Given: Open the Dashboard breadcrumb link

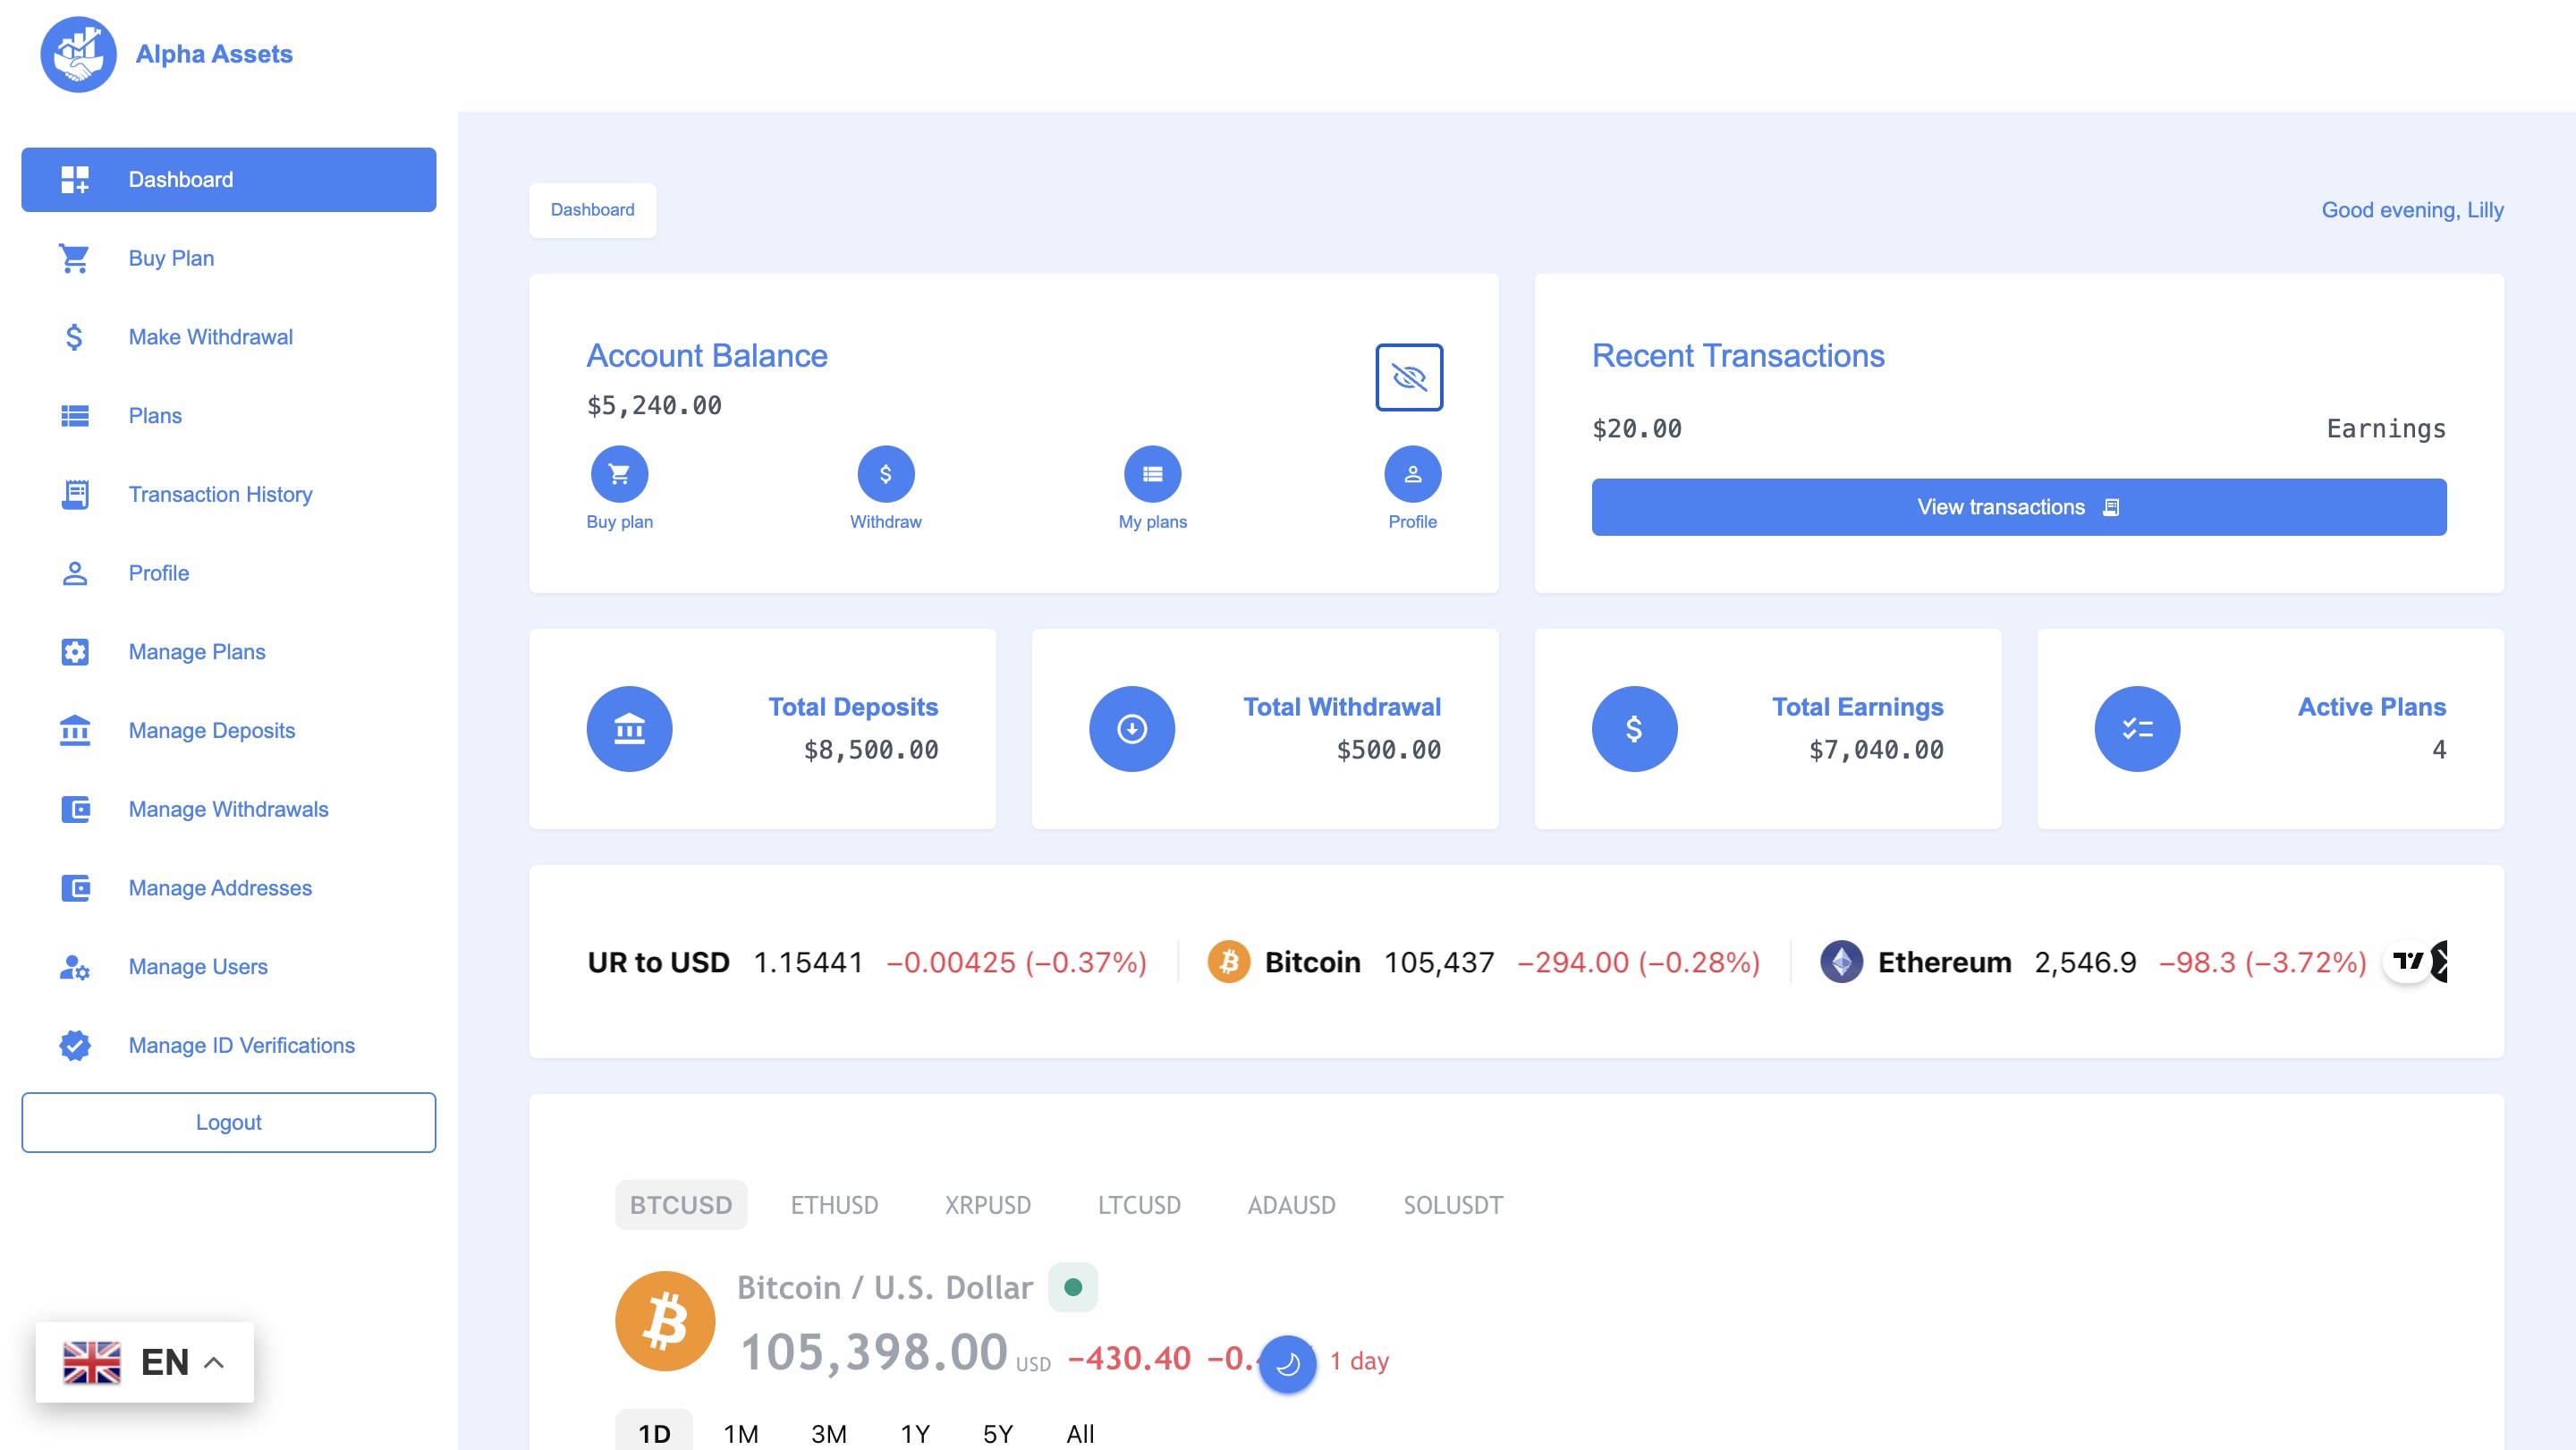Looking at the screenshot, I should 592,210.
